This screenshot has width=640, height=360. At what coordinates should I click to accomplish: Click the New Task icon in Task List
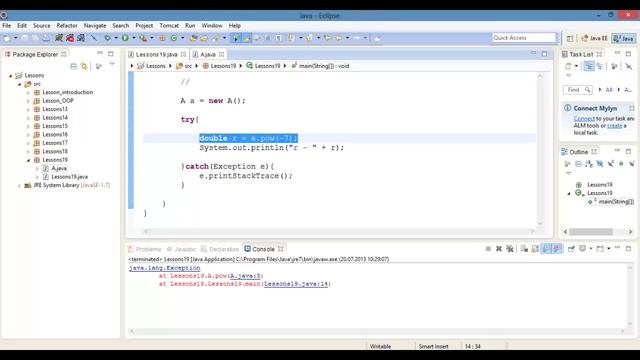[x=568, y=66]
